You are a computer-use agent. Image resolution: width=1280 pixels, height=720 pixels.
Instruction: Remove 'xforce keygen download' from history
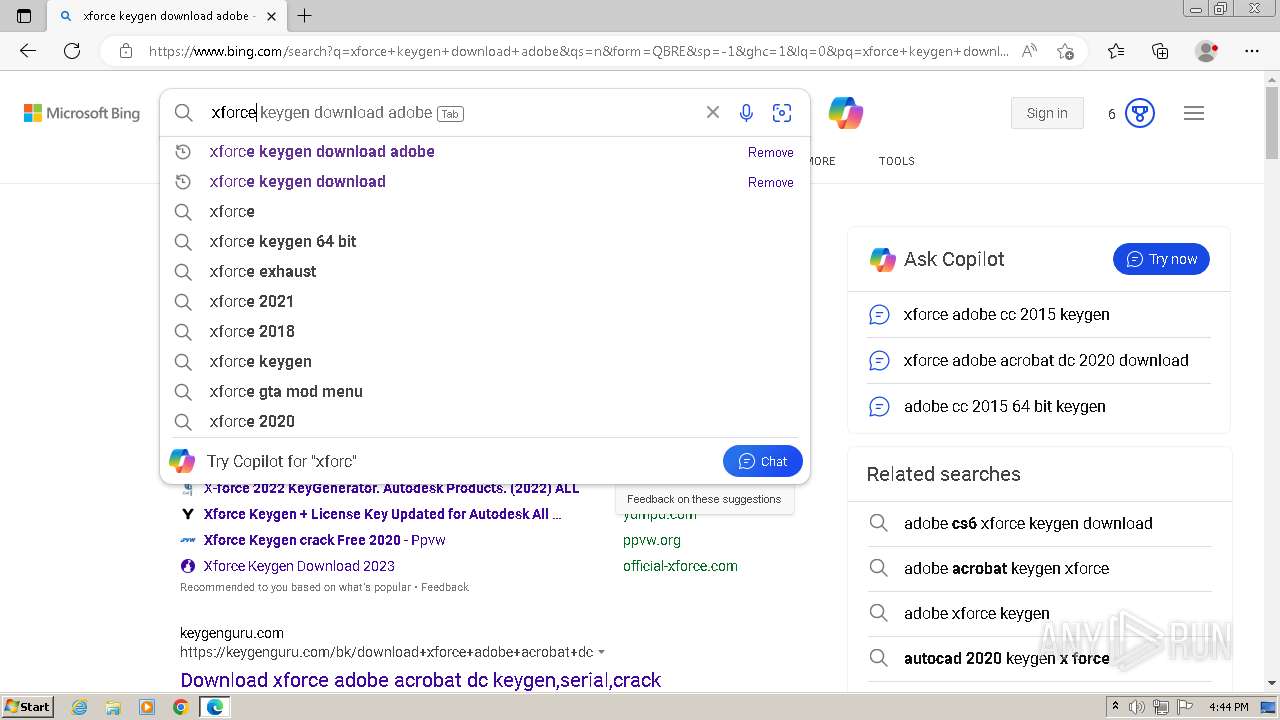tap(771, 182)
